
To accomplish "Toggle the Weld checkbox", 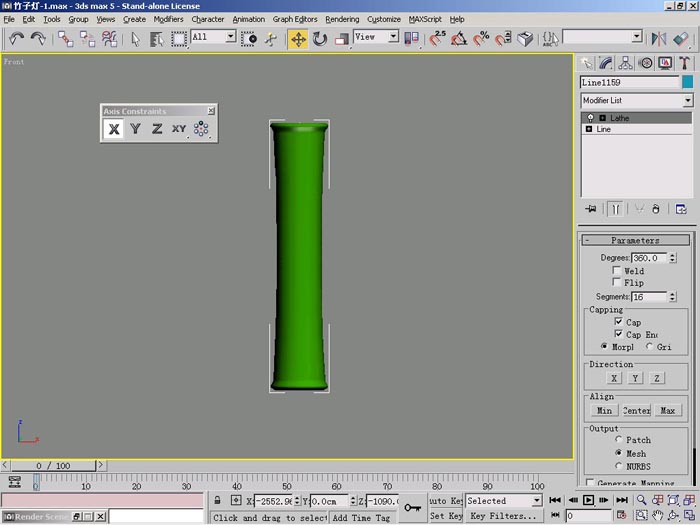I will [x=617, y=270].
